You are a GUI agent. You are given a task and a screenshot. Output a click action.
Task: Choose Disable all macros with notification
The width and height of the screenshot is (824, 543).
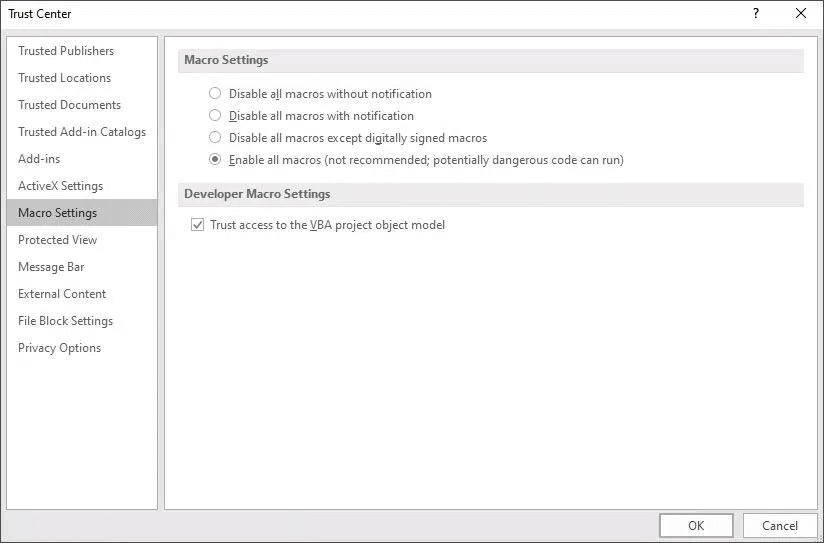pos(215,116)
